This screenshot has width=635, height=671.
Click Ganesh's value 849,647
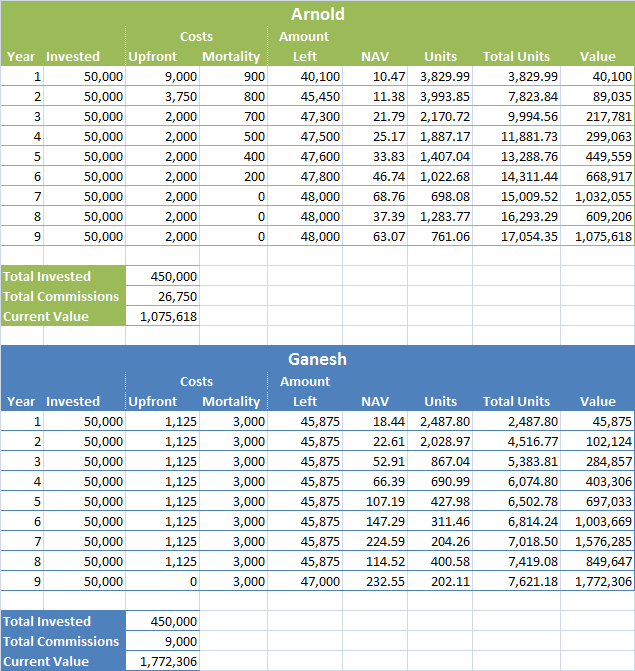coord(608,561)
